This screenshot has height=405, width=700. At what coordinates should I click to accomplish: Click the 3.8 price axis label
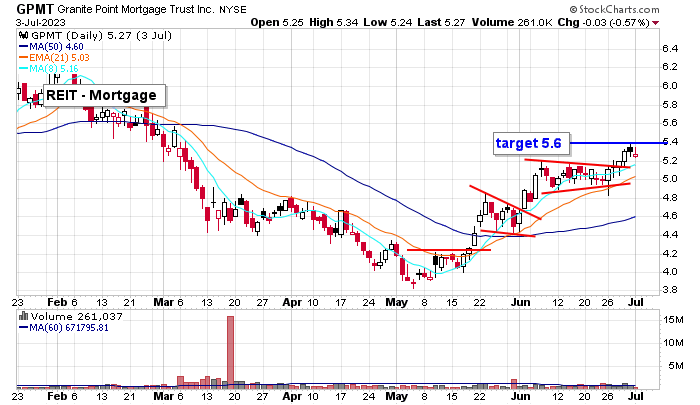[670, 290]
